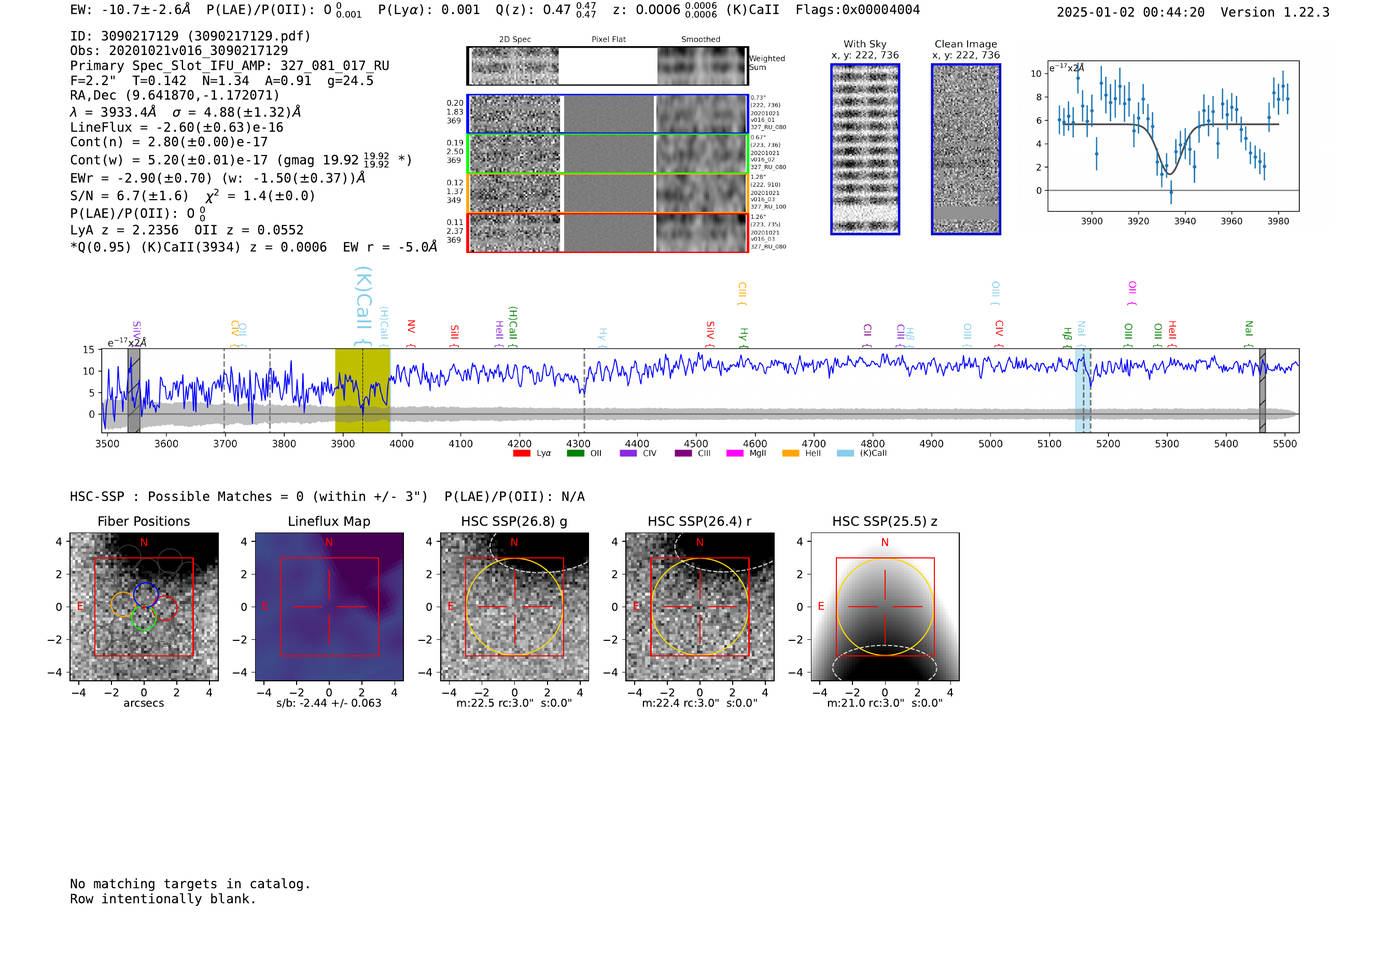Click the RA,Dec (9.641870,-1.172071) text

pos(175,96)
